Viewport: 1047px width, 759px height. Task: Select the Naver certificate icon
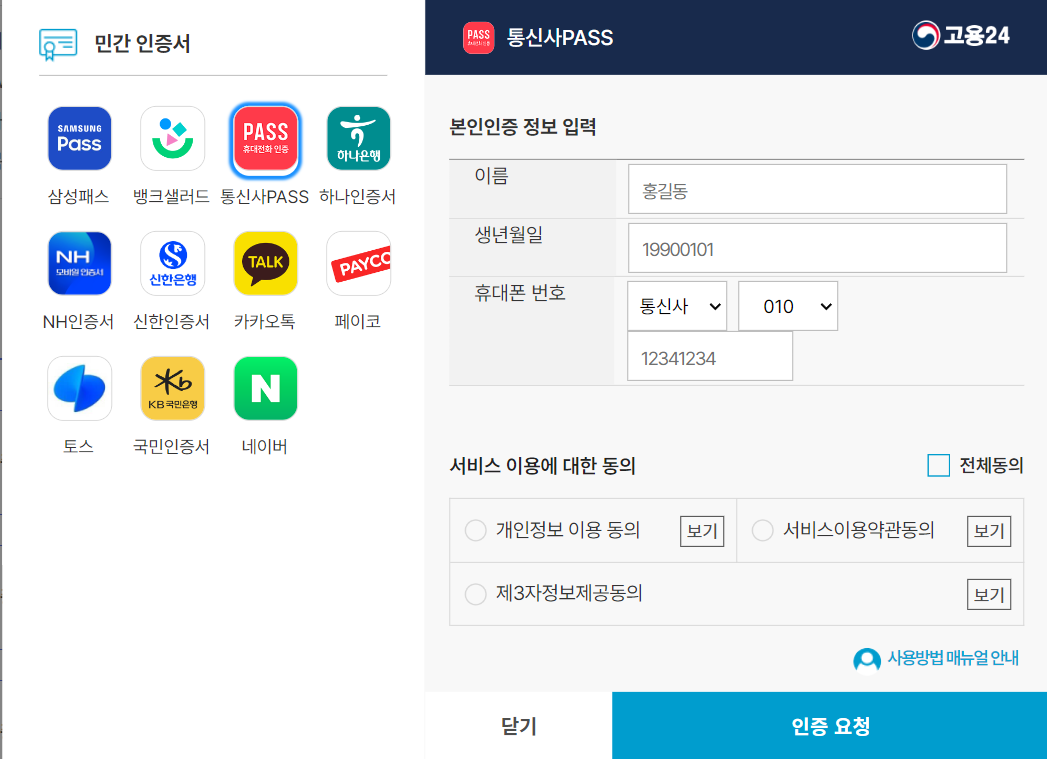tap(265, 388)
